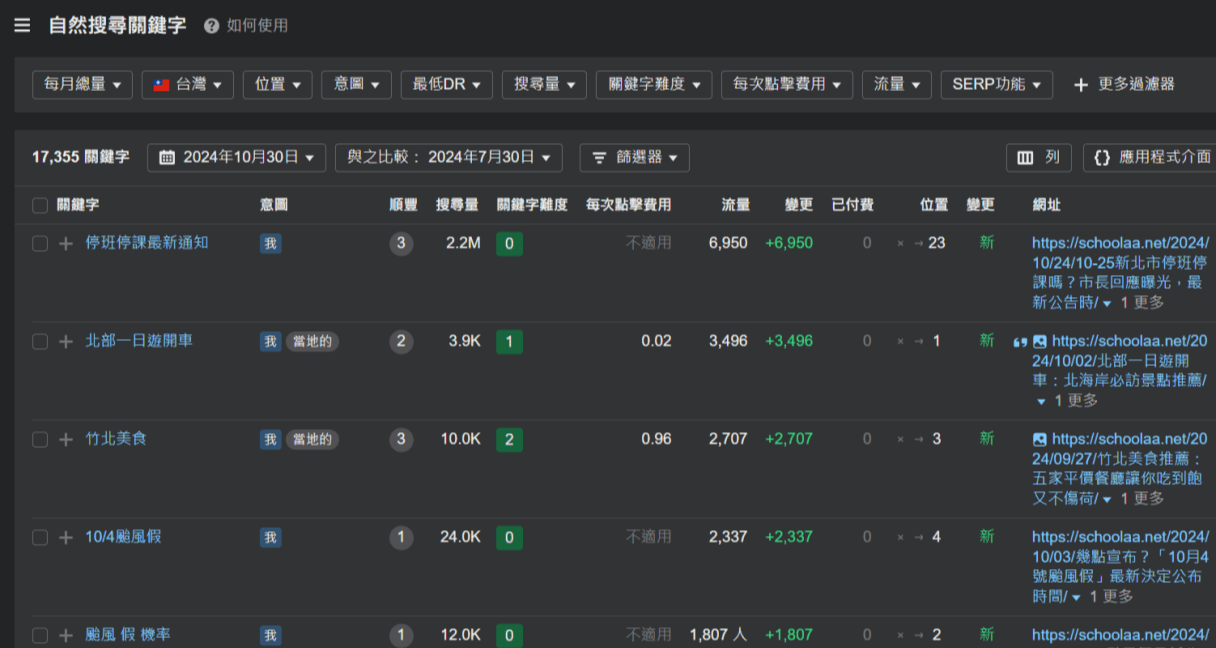Open the 台灣 country dropdown
The height and width of the screenshot is (648, 1216).
coord(188,85)
